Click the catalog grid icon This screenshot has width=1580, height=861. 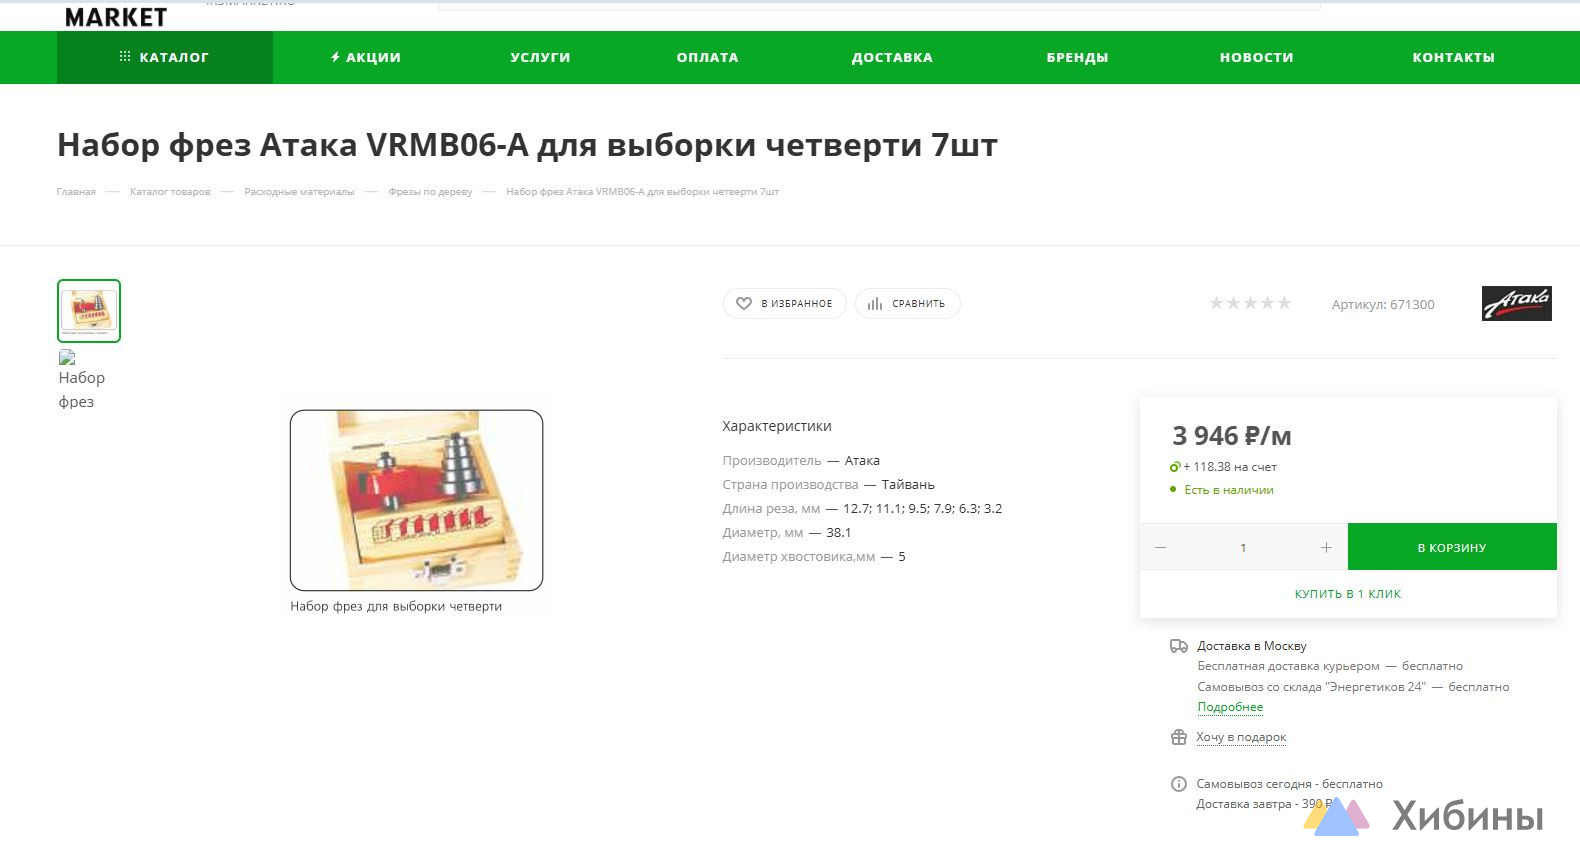click(125, 57)
